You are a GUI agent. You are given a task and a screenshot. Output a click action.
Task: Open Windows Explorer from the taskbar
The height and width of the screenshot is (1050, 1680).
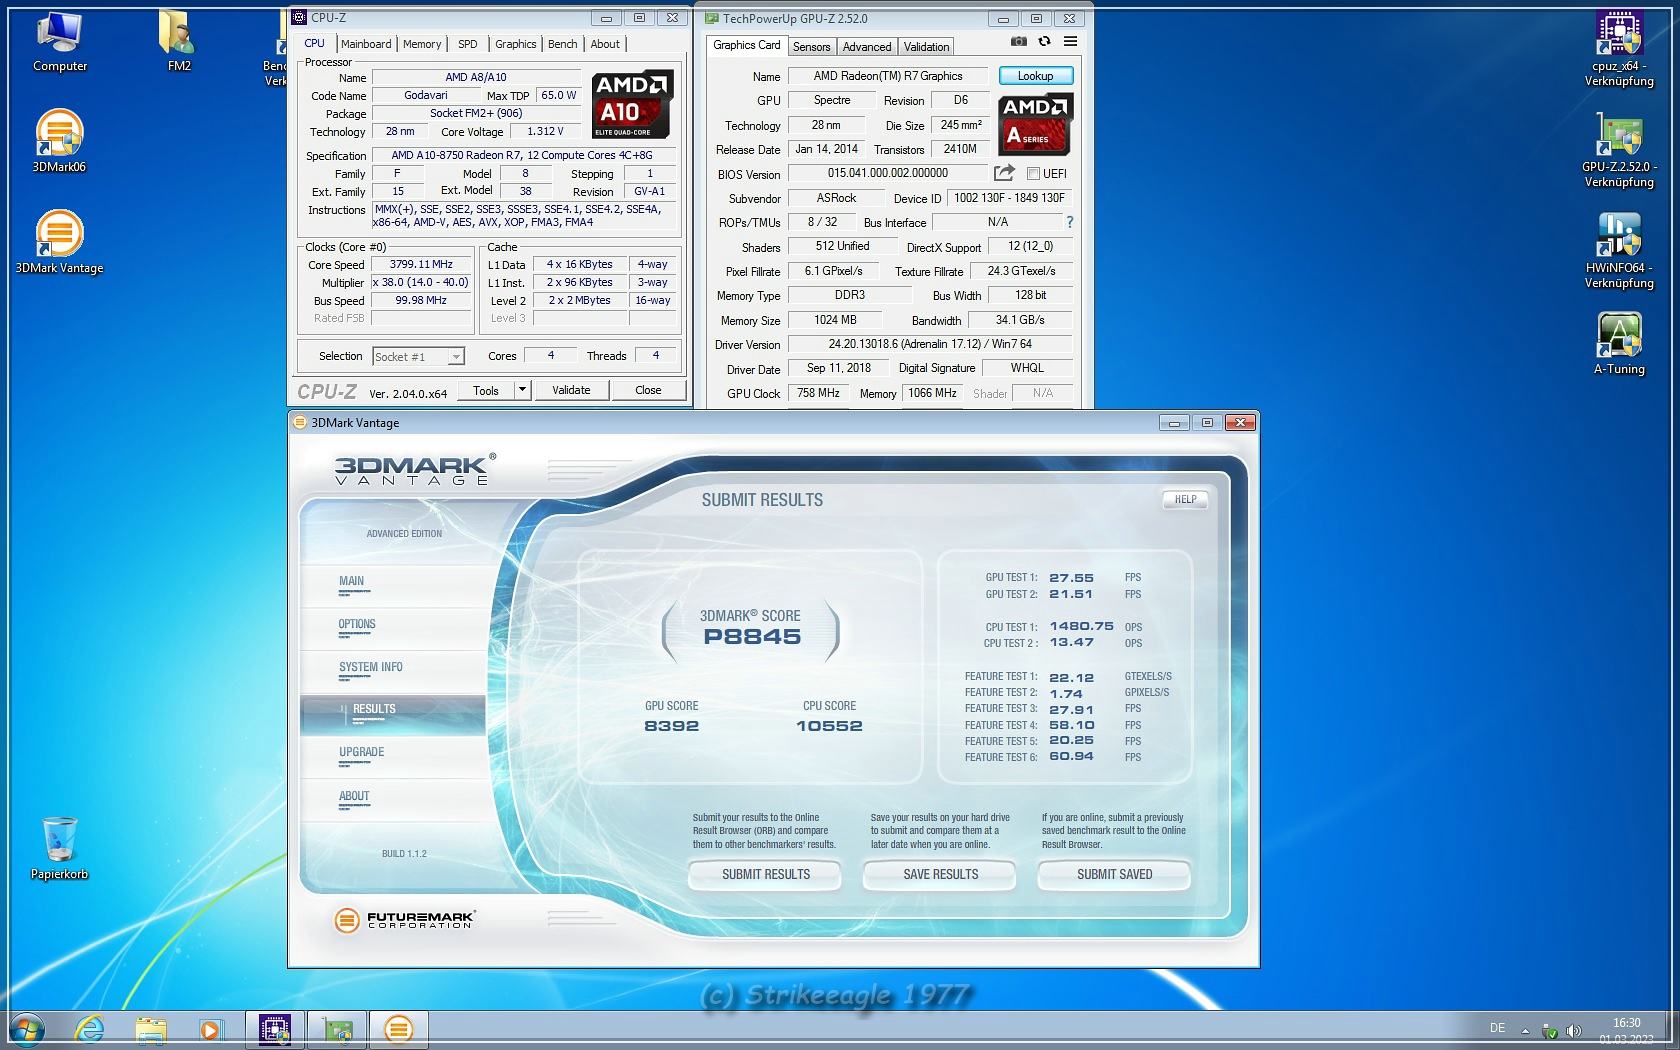point(151,1029)
